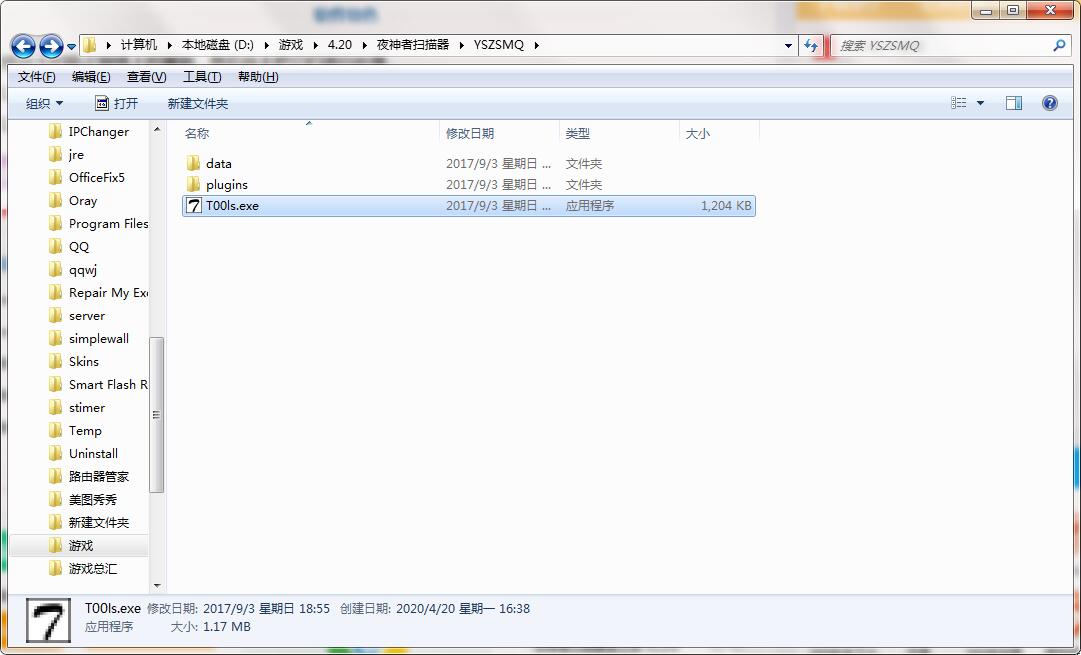Click 本地磁盘 (D:) in the breadcrumb
This screenshot has width=1081, height=655.
[x=218, y=45]
